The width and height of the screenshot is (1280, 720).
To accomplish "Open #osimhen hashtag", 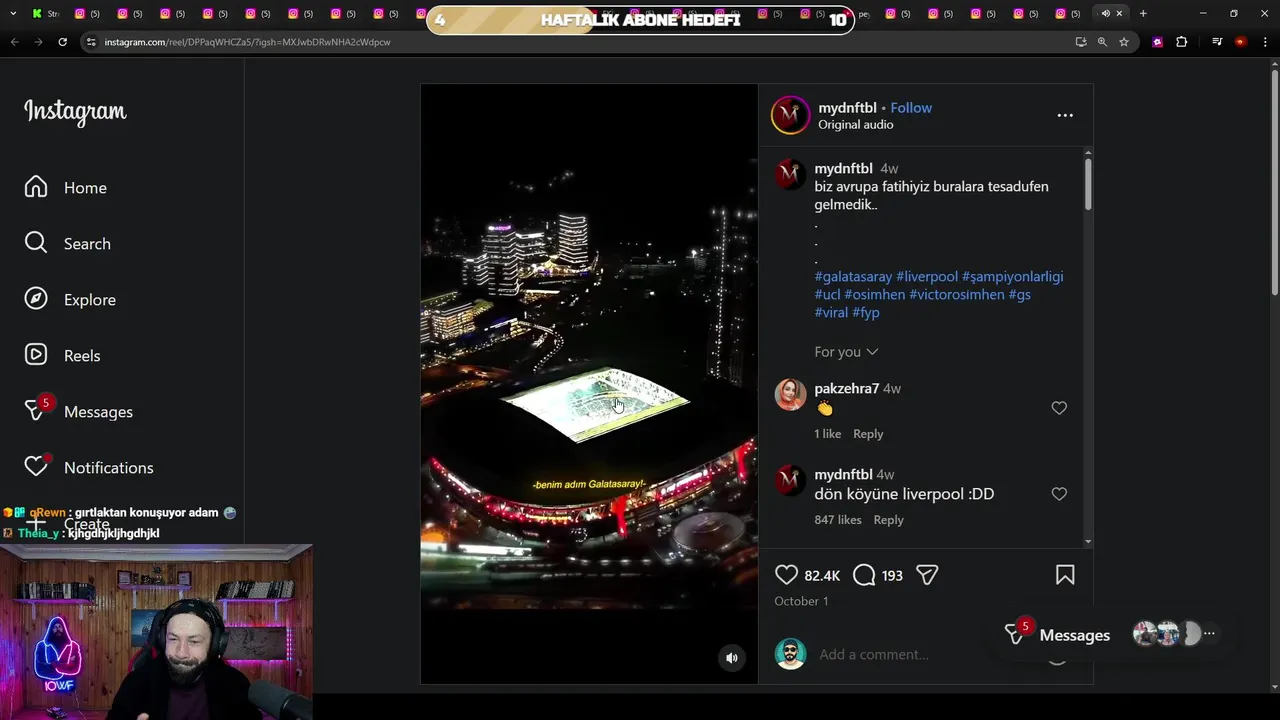I will [x=875, y=295].
